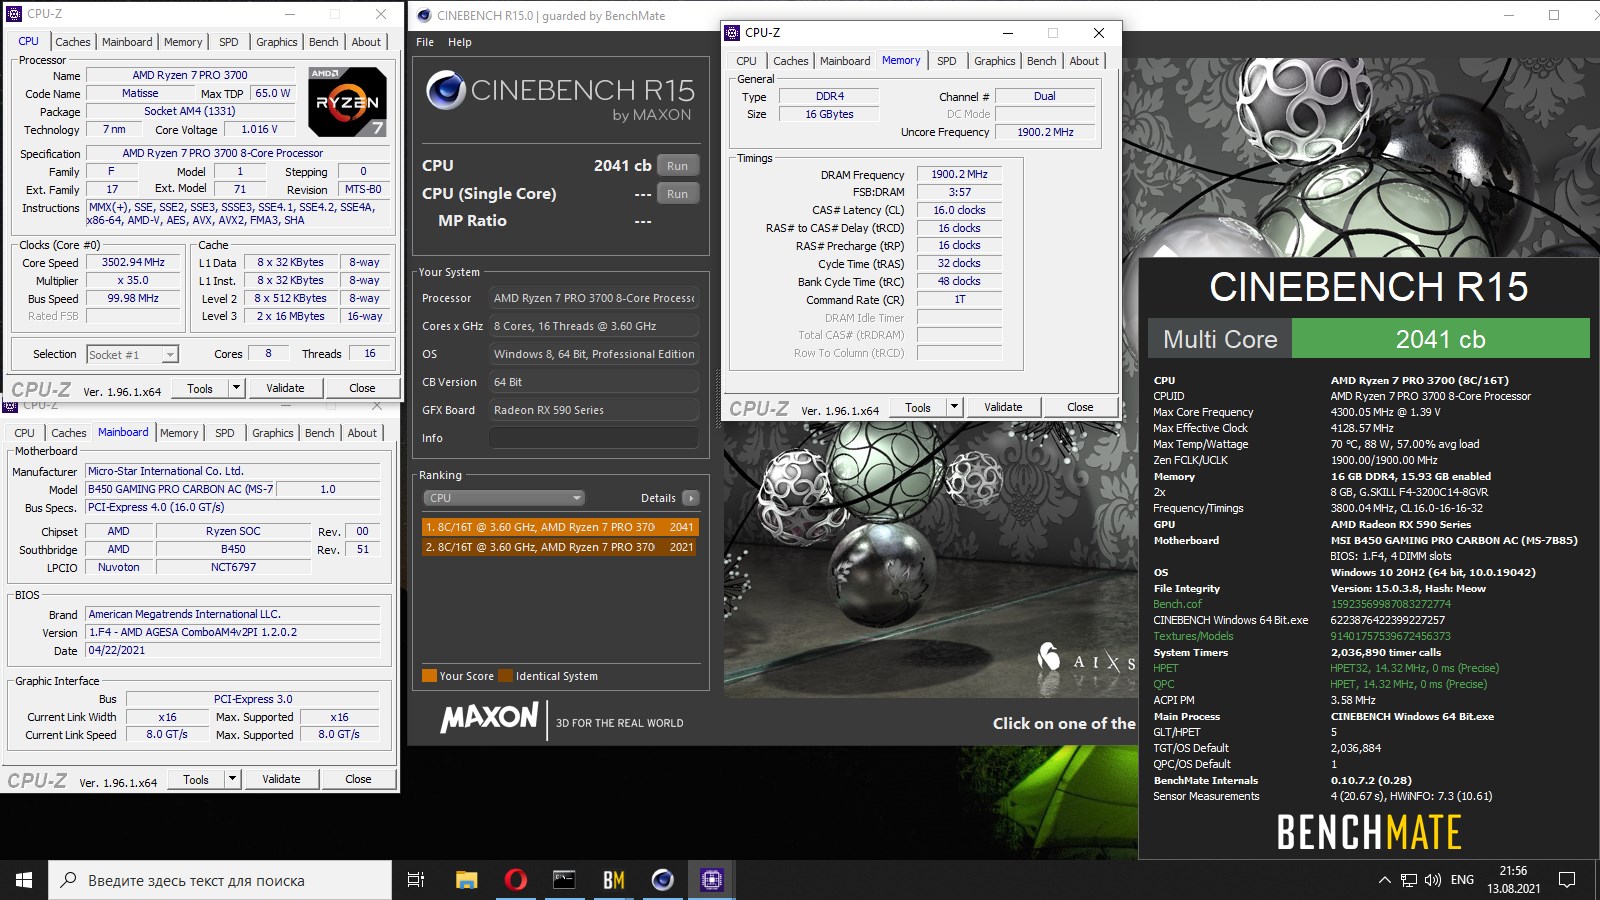Click DRAM Frequency value 1900.2 MHz
Image resolution: width=1600 pixels, height=900 pixels.
(x=959, y=174)
